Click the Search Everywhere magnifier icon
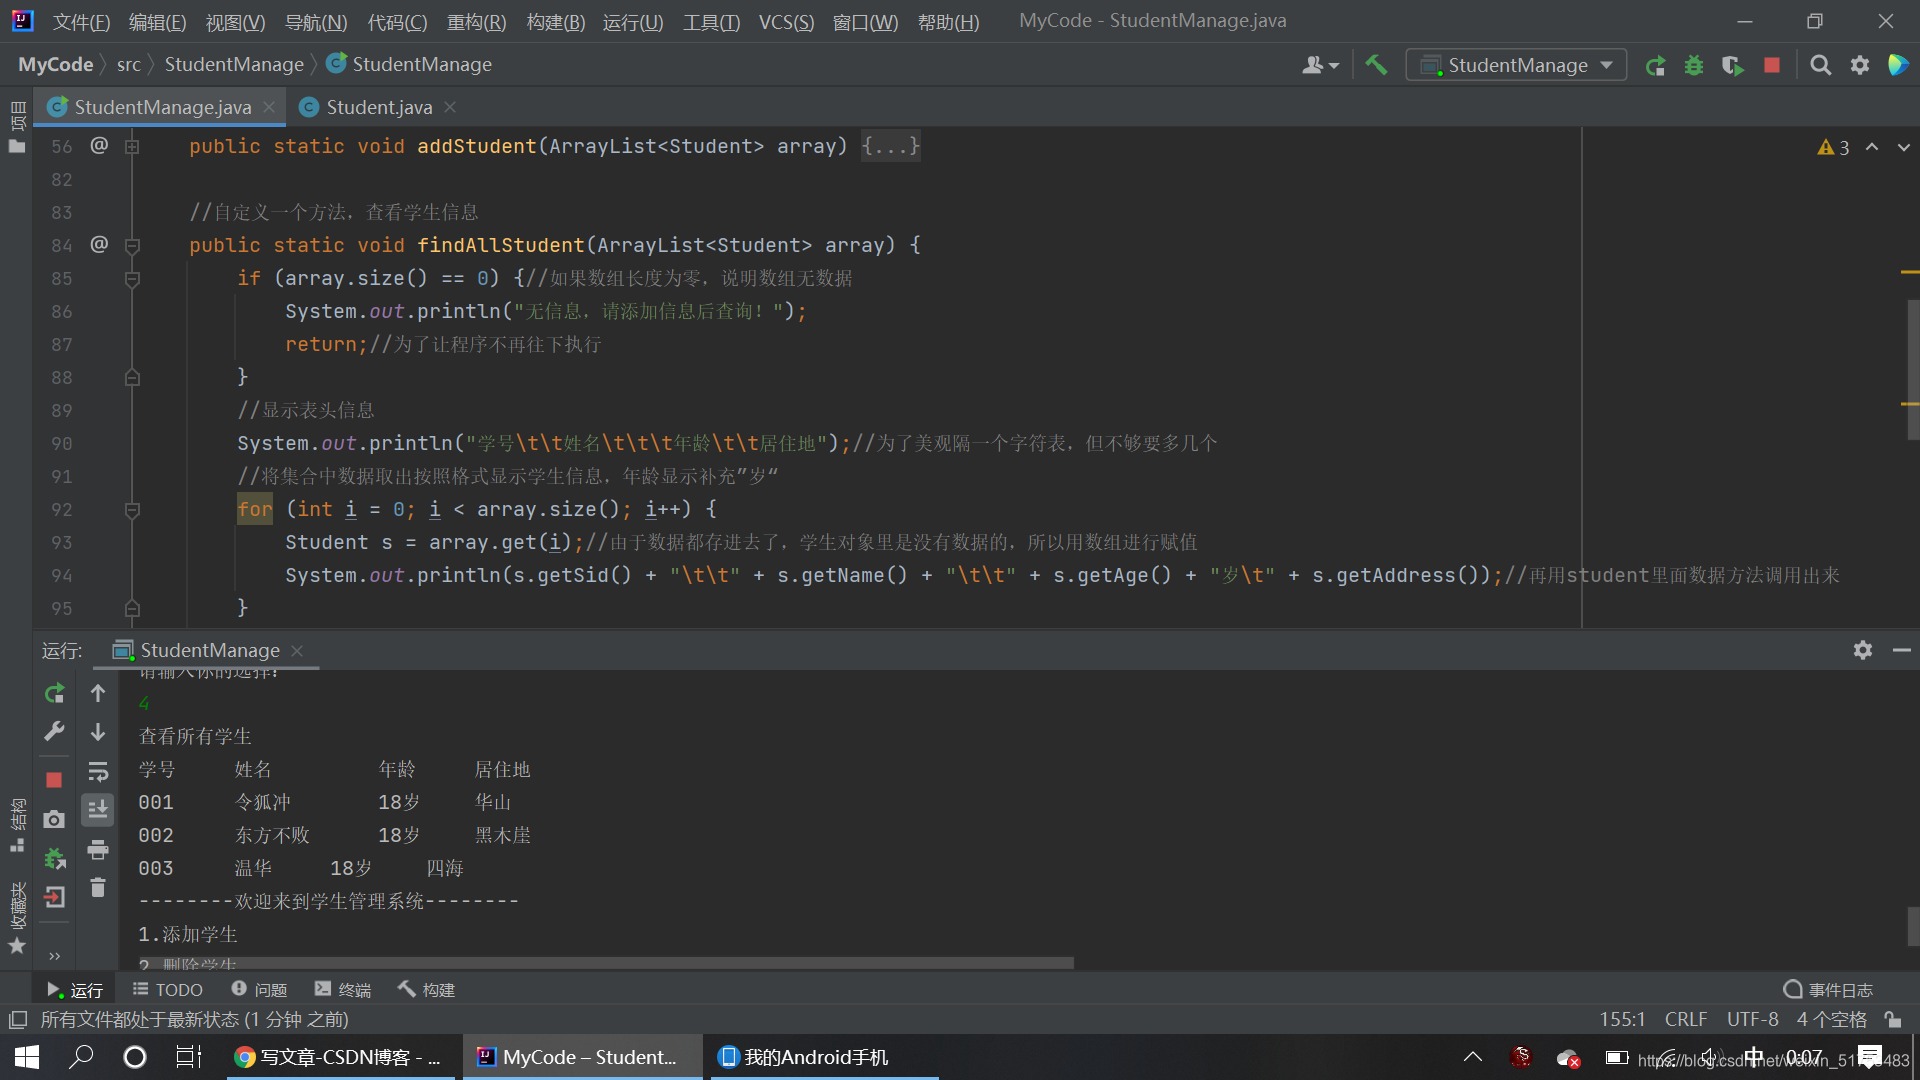 coord(1821,65)
